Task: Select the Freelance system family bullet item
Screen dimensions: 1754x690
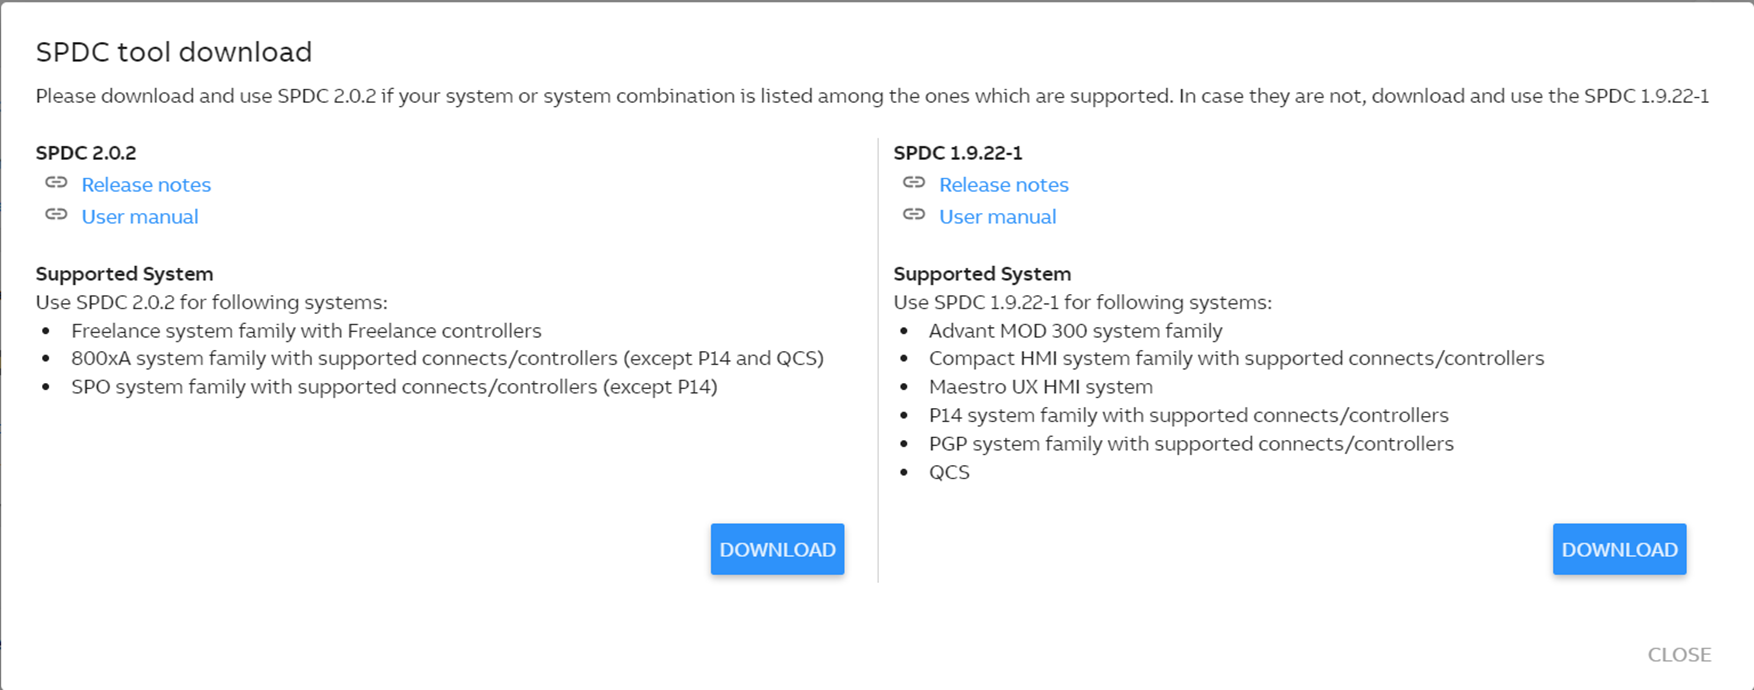Action: [x=306, y=330]
